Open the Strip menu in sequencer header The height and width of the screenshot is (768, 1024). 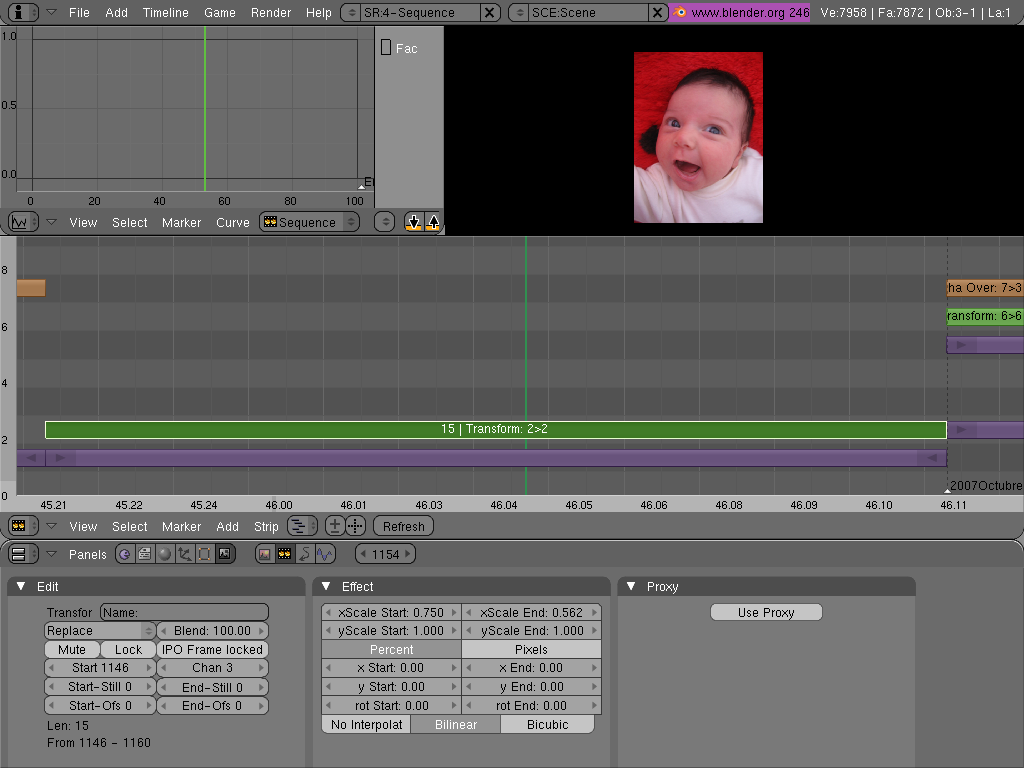coord(266,526)
